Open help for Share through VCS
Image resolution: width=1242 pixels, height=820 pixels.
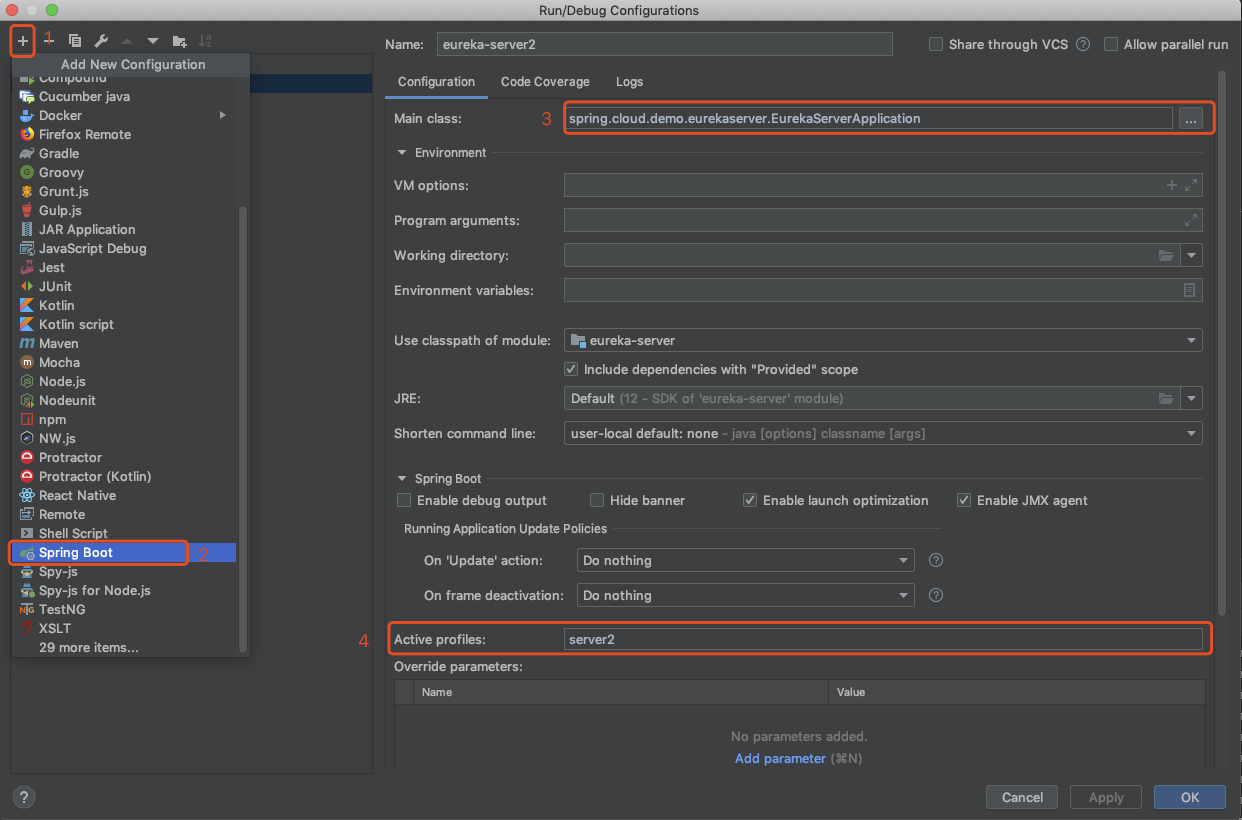[x=1083, y=45]
